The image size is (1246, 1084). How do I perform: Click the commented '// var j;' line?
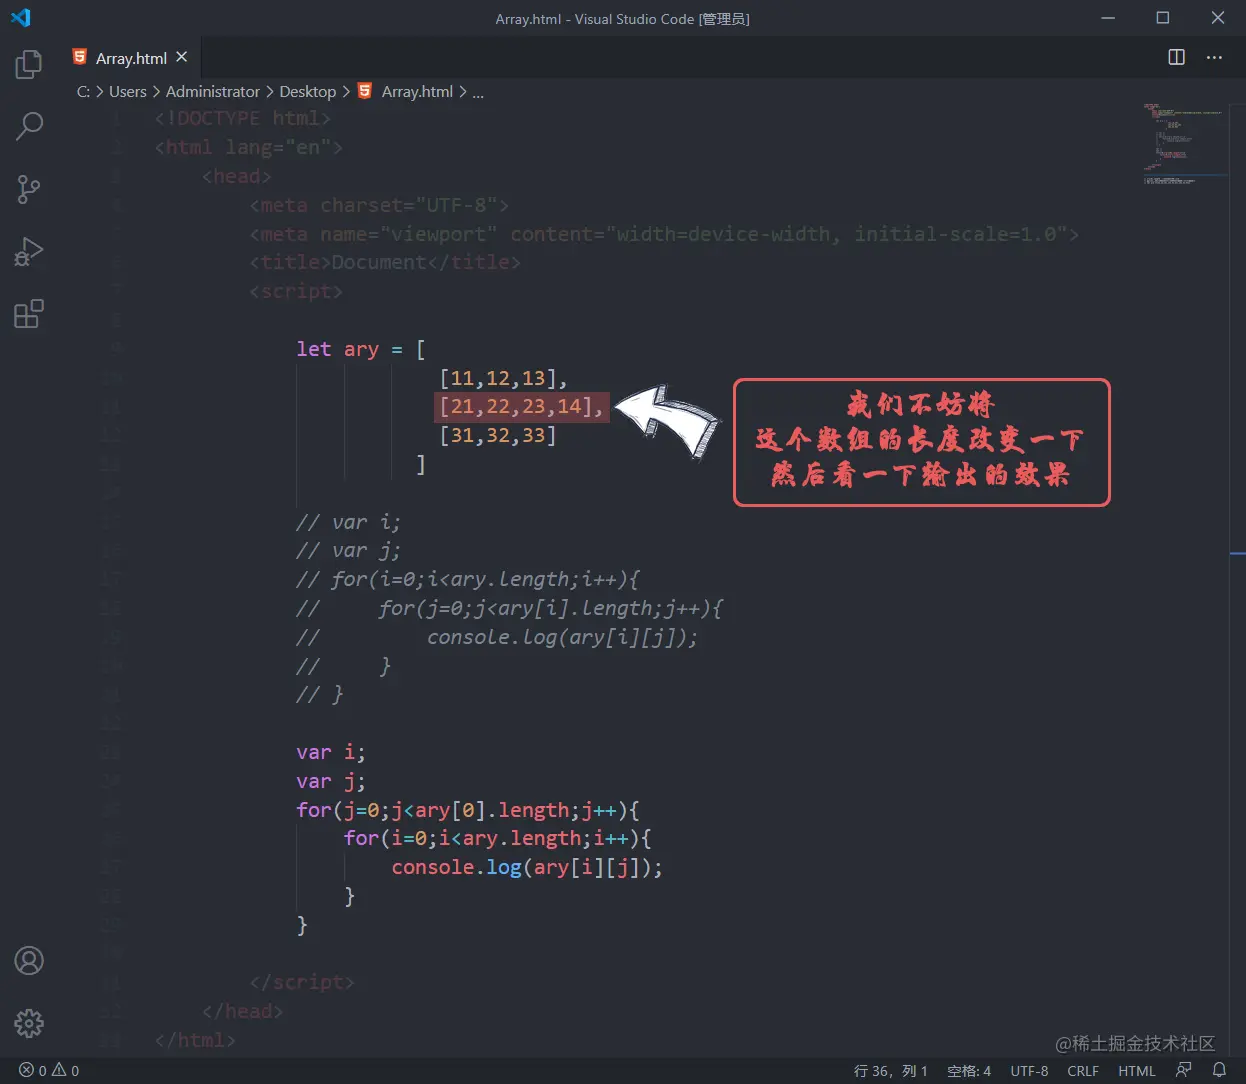(x=347, y=551)
